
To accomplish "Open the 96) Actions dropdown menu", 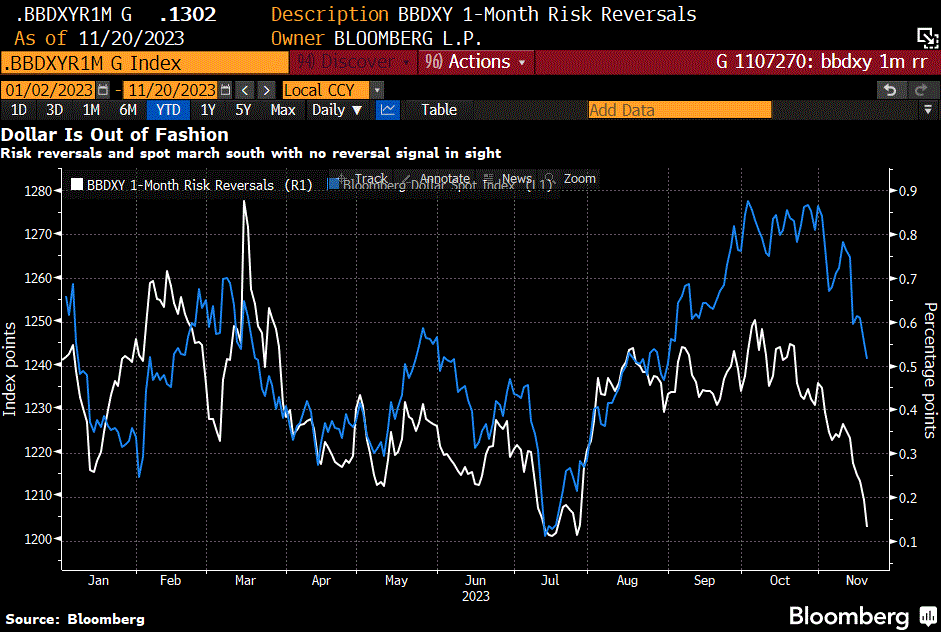I will click(475, 62).
